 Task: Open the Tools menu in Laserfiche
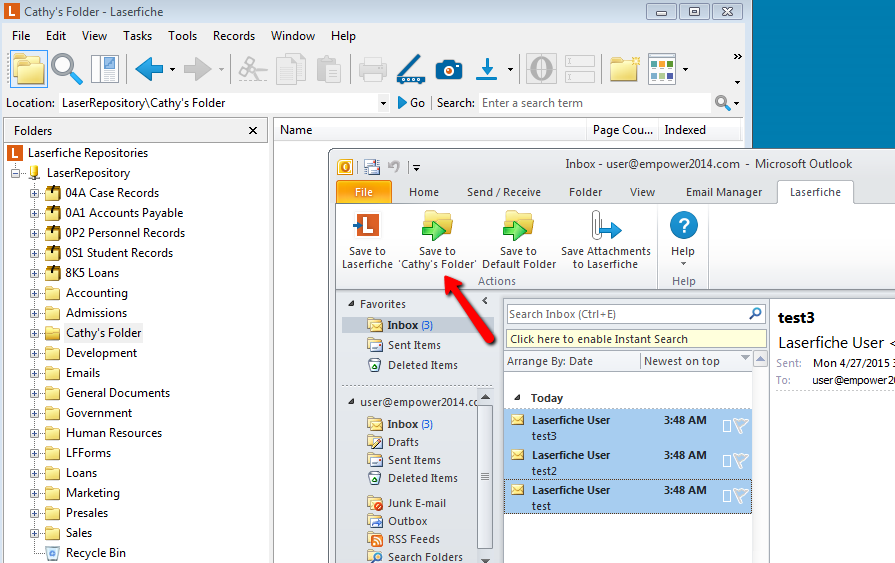point(183,36)
